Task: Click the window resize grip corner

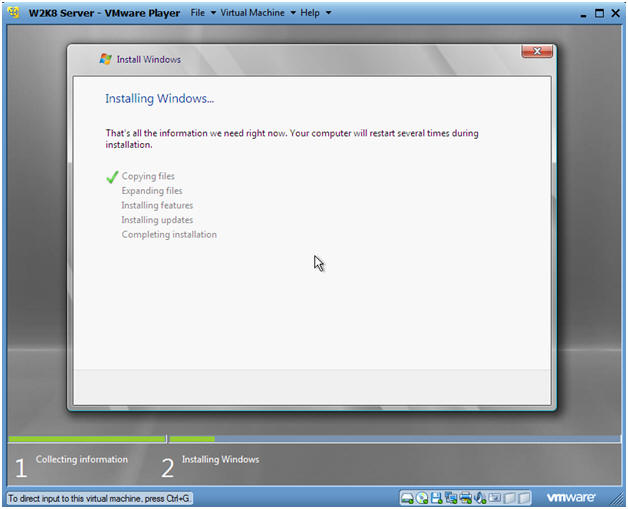Action: pos(616,498)
